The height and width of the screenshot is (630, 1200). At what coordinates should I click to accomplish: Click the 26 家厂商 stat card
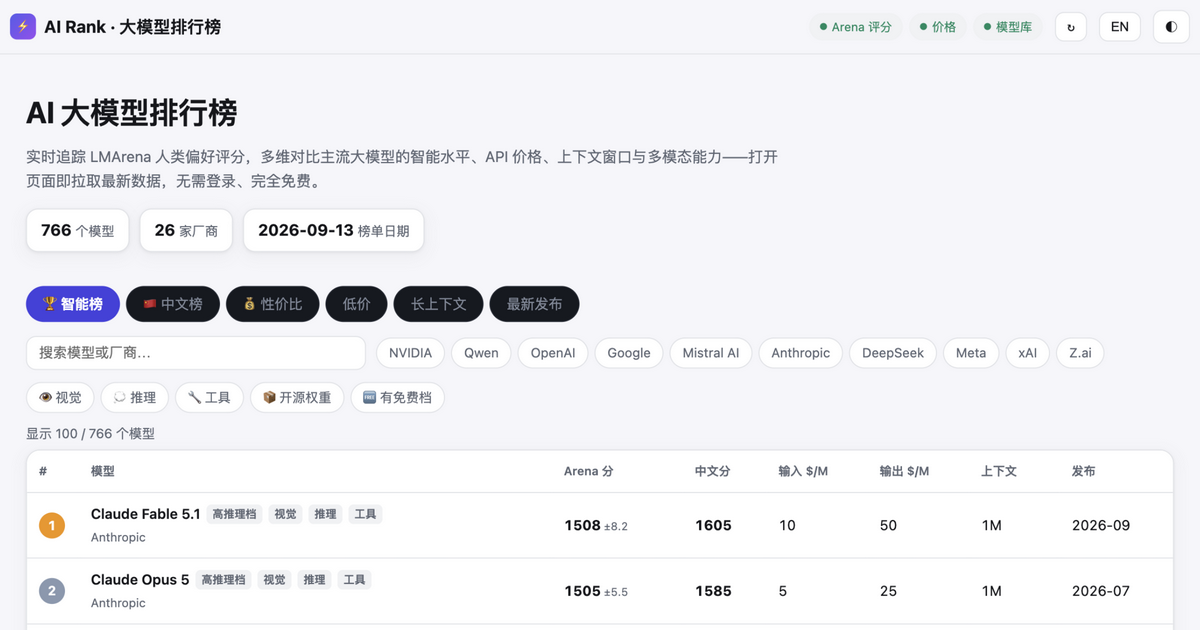pyautogui.click(x=186, y=230)
